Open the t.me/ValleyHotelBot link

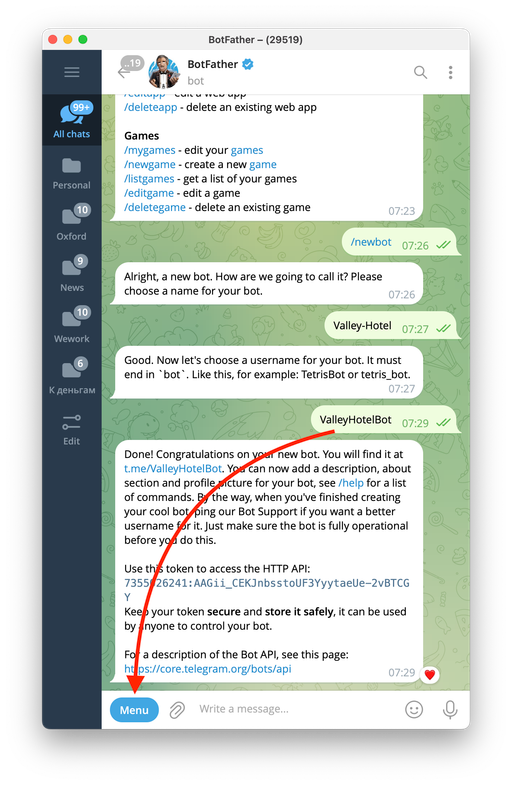173,469
